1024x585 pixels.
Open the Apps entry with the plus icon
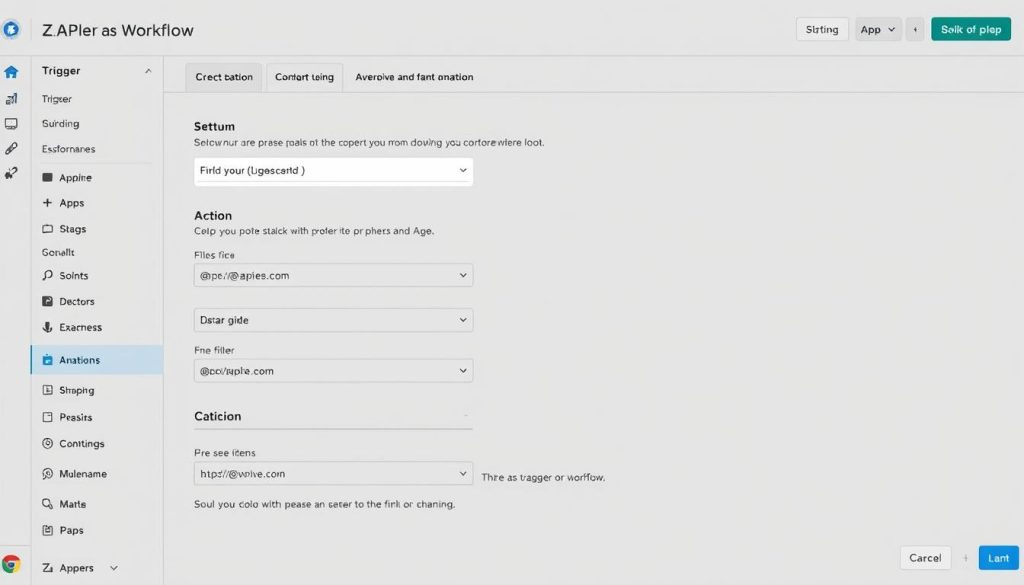(70, 203)
